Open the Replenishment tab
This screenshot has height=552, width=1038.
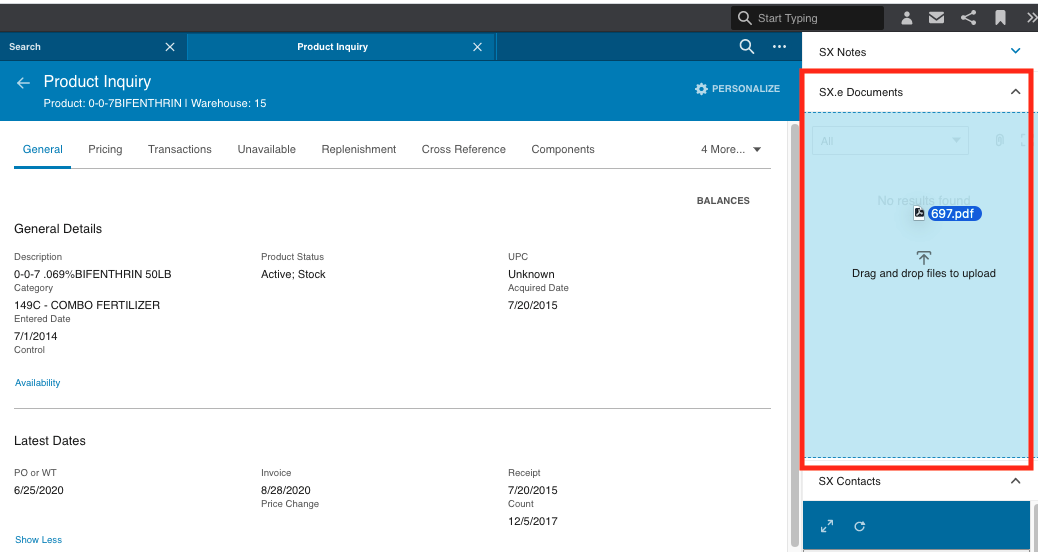pos(359,150)
